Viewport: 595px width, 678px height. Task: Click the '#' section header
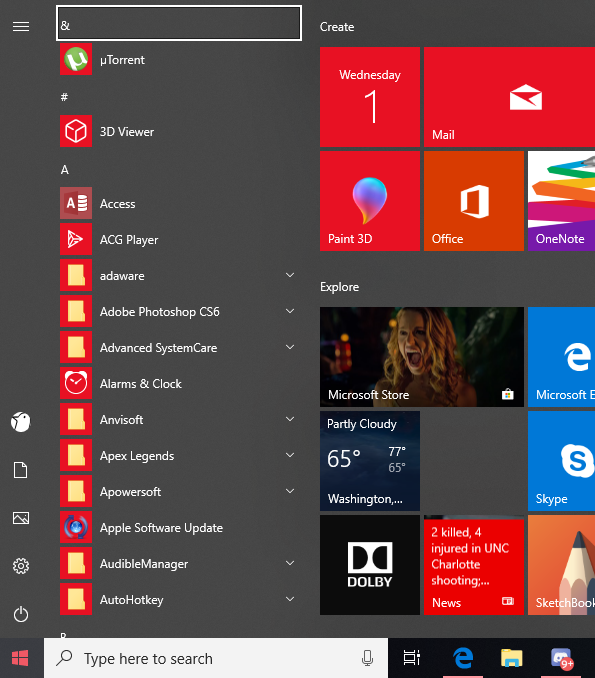(64, 97)
